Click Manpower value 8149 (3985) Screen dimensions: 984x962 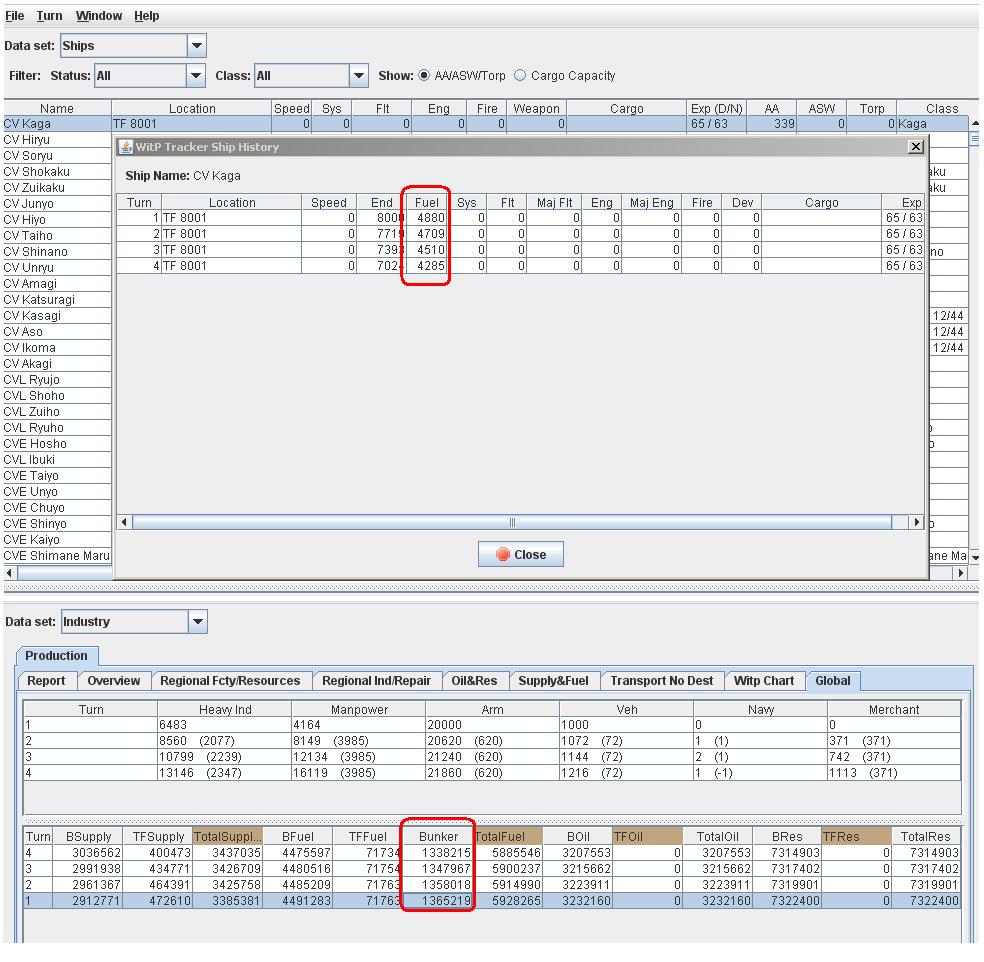[x=358, y=741]
